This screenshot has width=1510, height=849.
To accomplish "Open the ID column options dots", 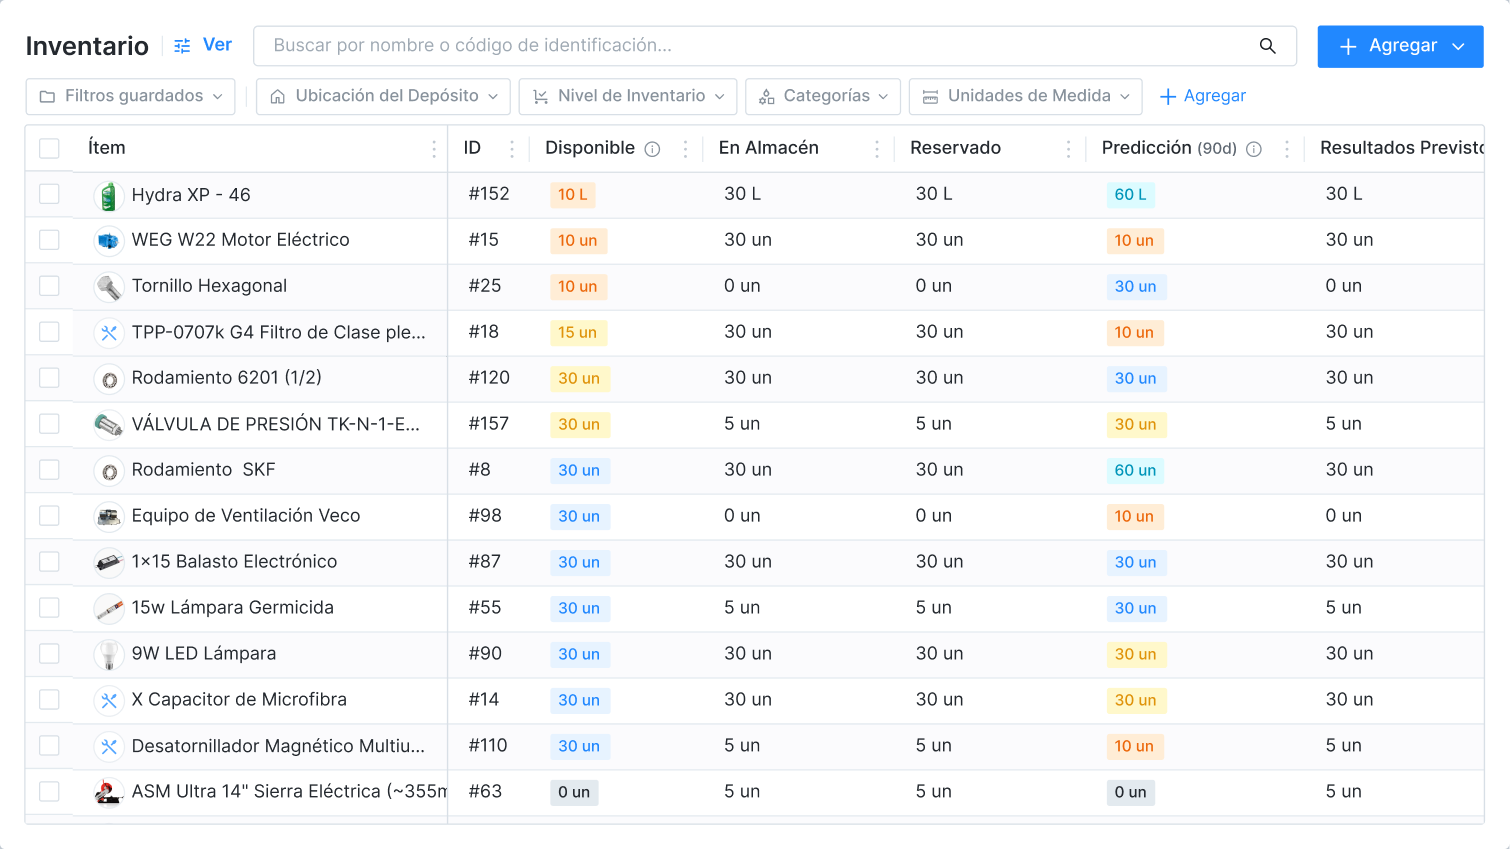I will point(512,149).
